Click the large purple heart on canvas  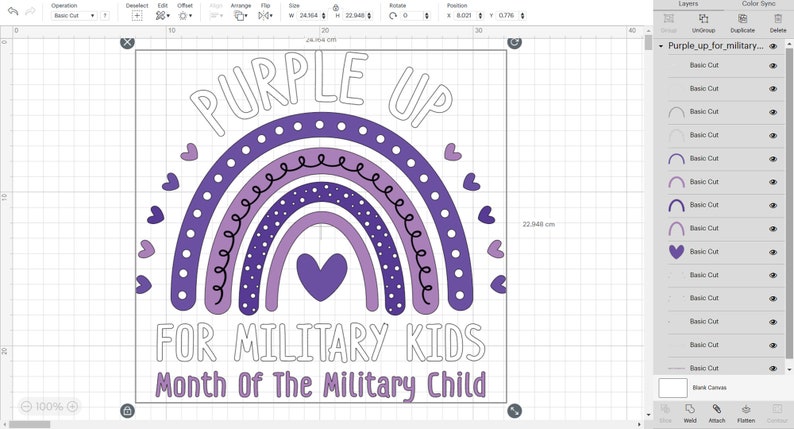322,276
